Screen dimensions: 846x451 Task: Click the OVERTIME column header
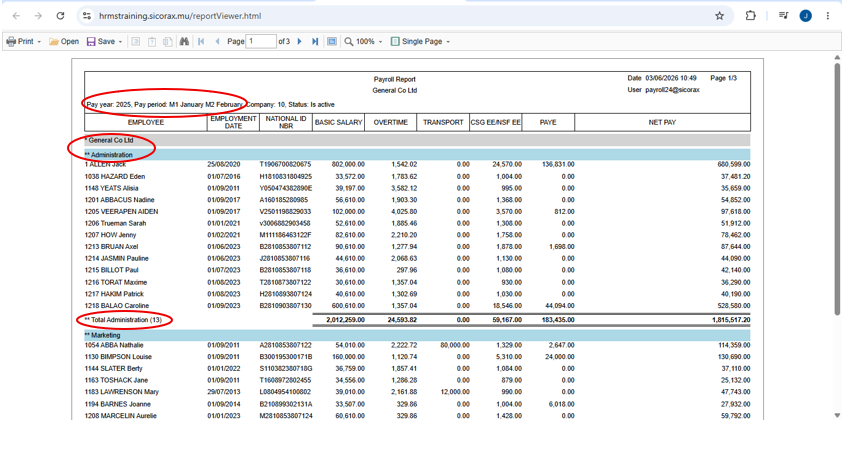click(391, 122)
